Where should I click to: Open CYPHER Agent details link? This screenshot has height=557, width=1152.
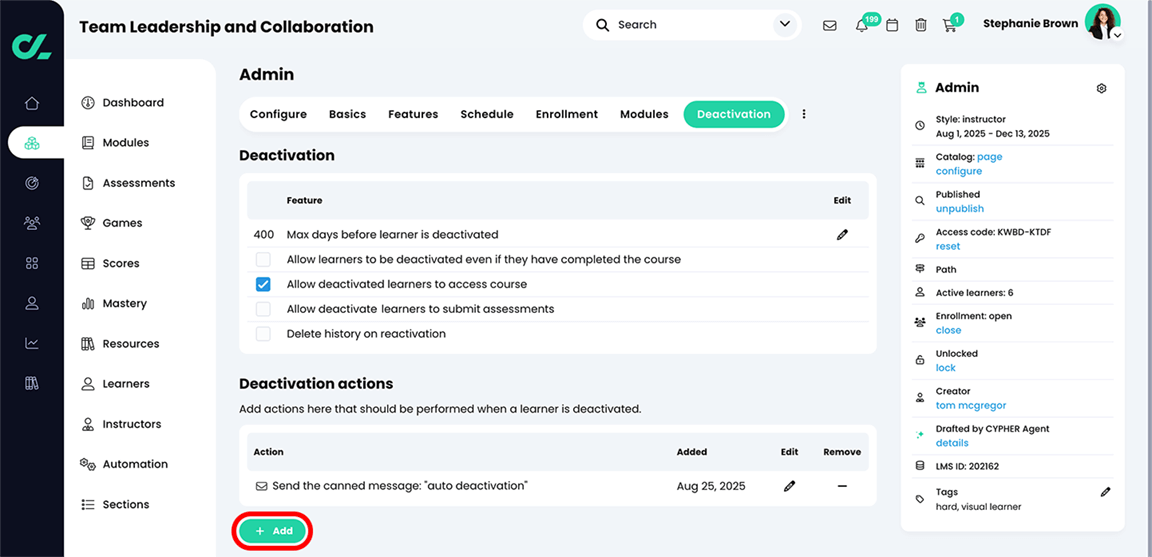(x=952, y=442)
